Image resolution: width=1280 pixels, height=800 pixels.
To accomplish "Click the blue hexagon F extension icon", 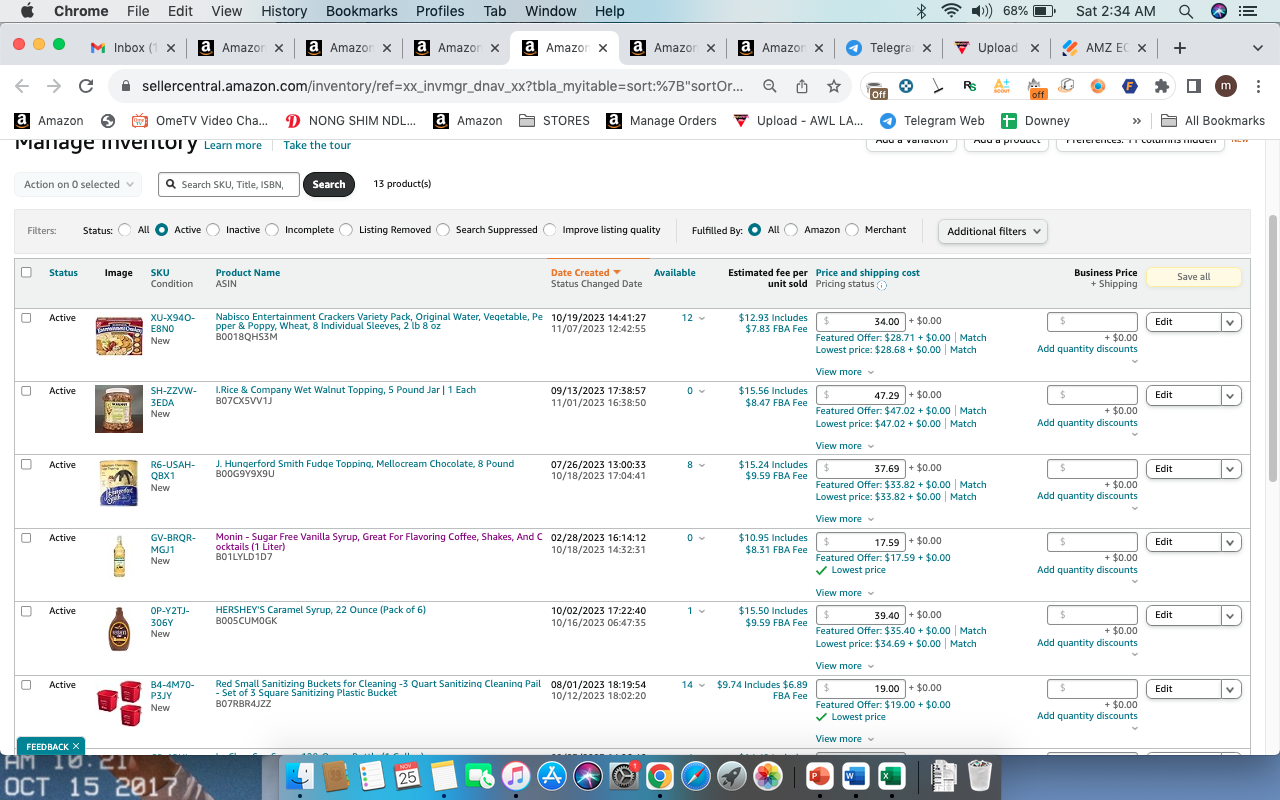I will click(x=1130, y=86).
